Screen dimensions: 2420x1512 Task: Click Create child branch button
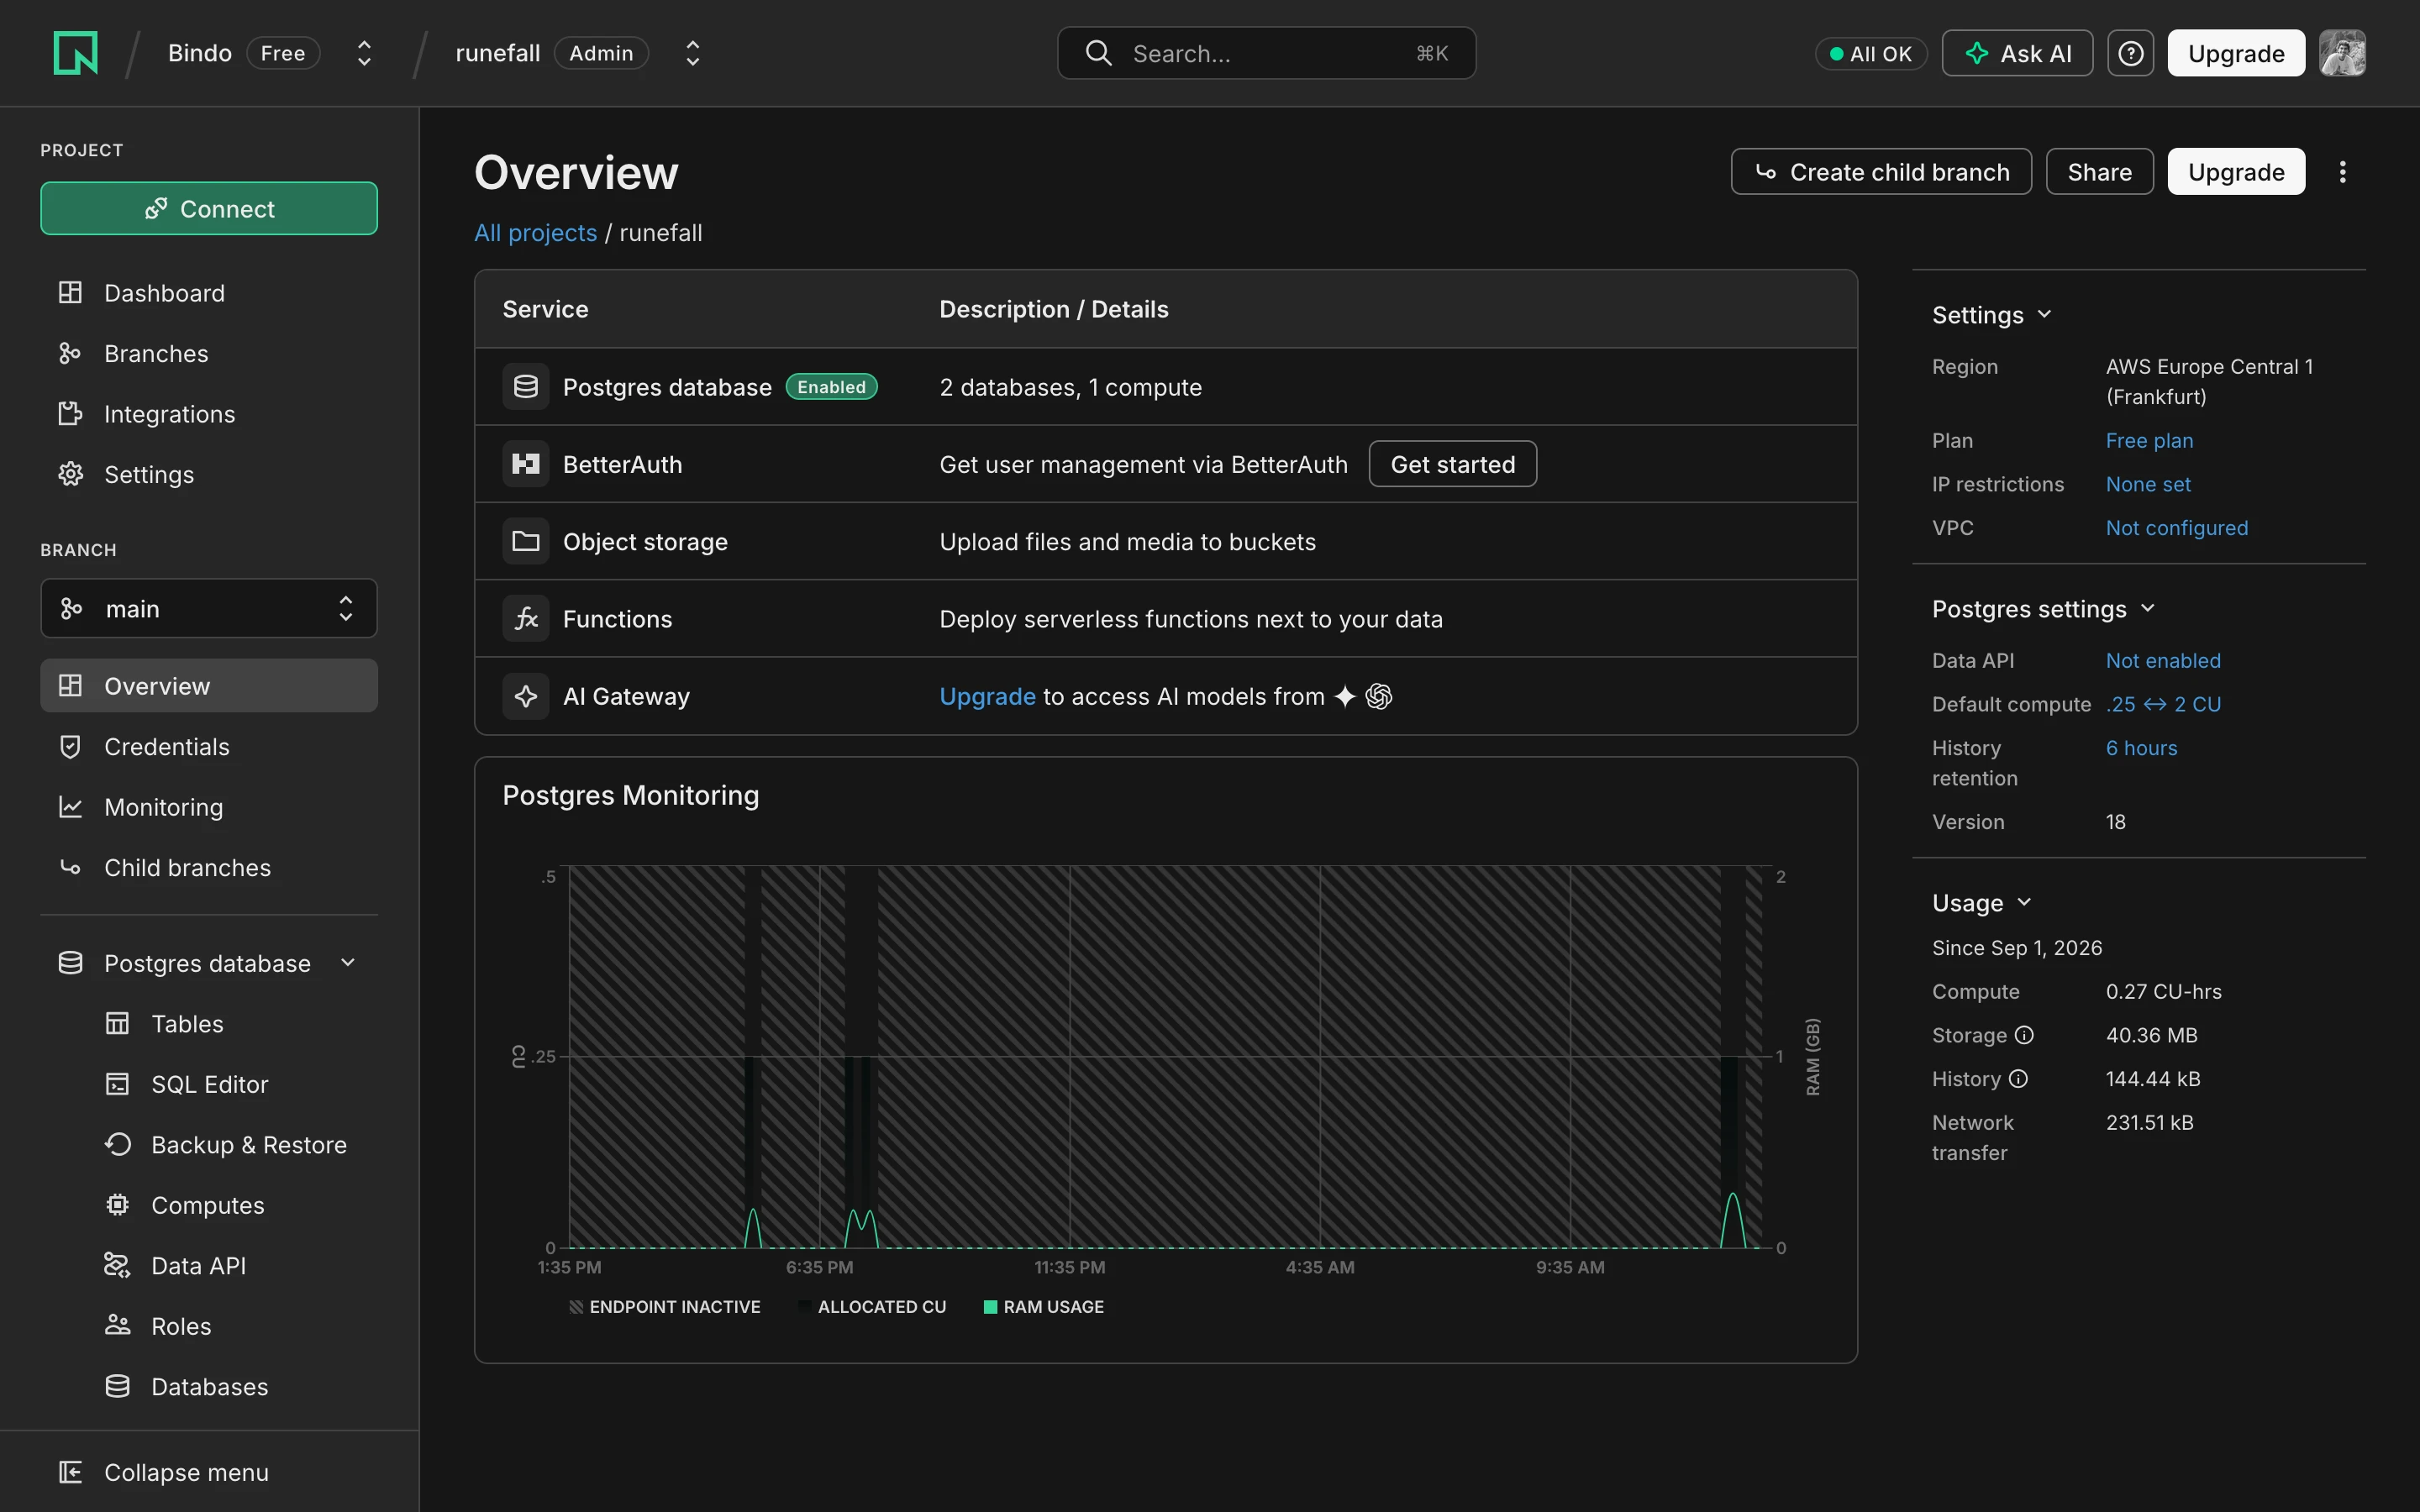1881,172
